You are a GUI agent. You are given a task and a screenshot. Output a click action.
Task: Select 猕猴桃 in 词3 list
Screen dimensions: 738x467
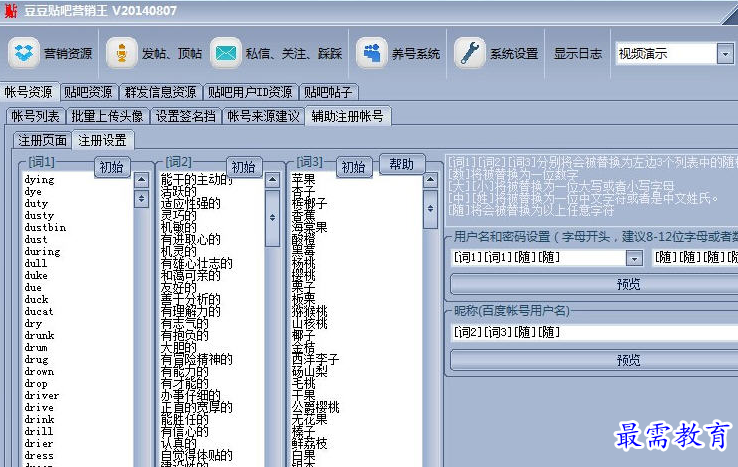(310, 312)
